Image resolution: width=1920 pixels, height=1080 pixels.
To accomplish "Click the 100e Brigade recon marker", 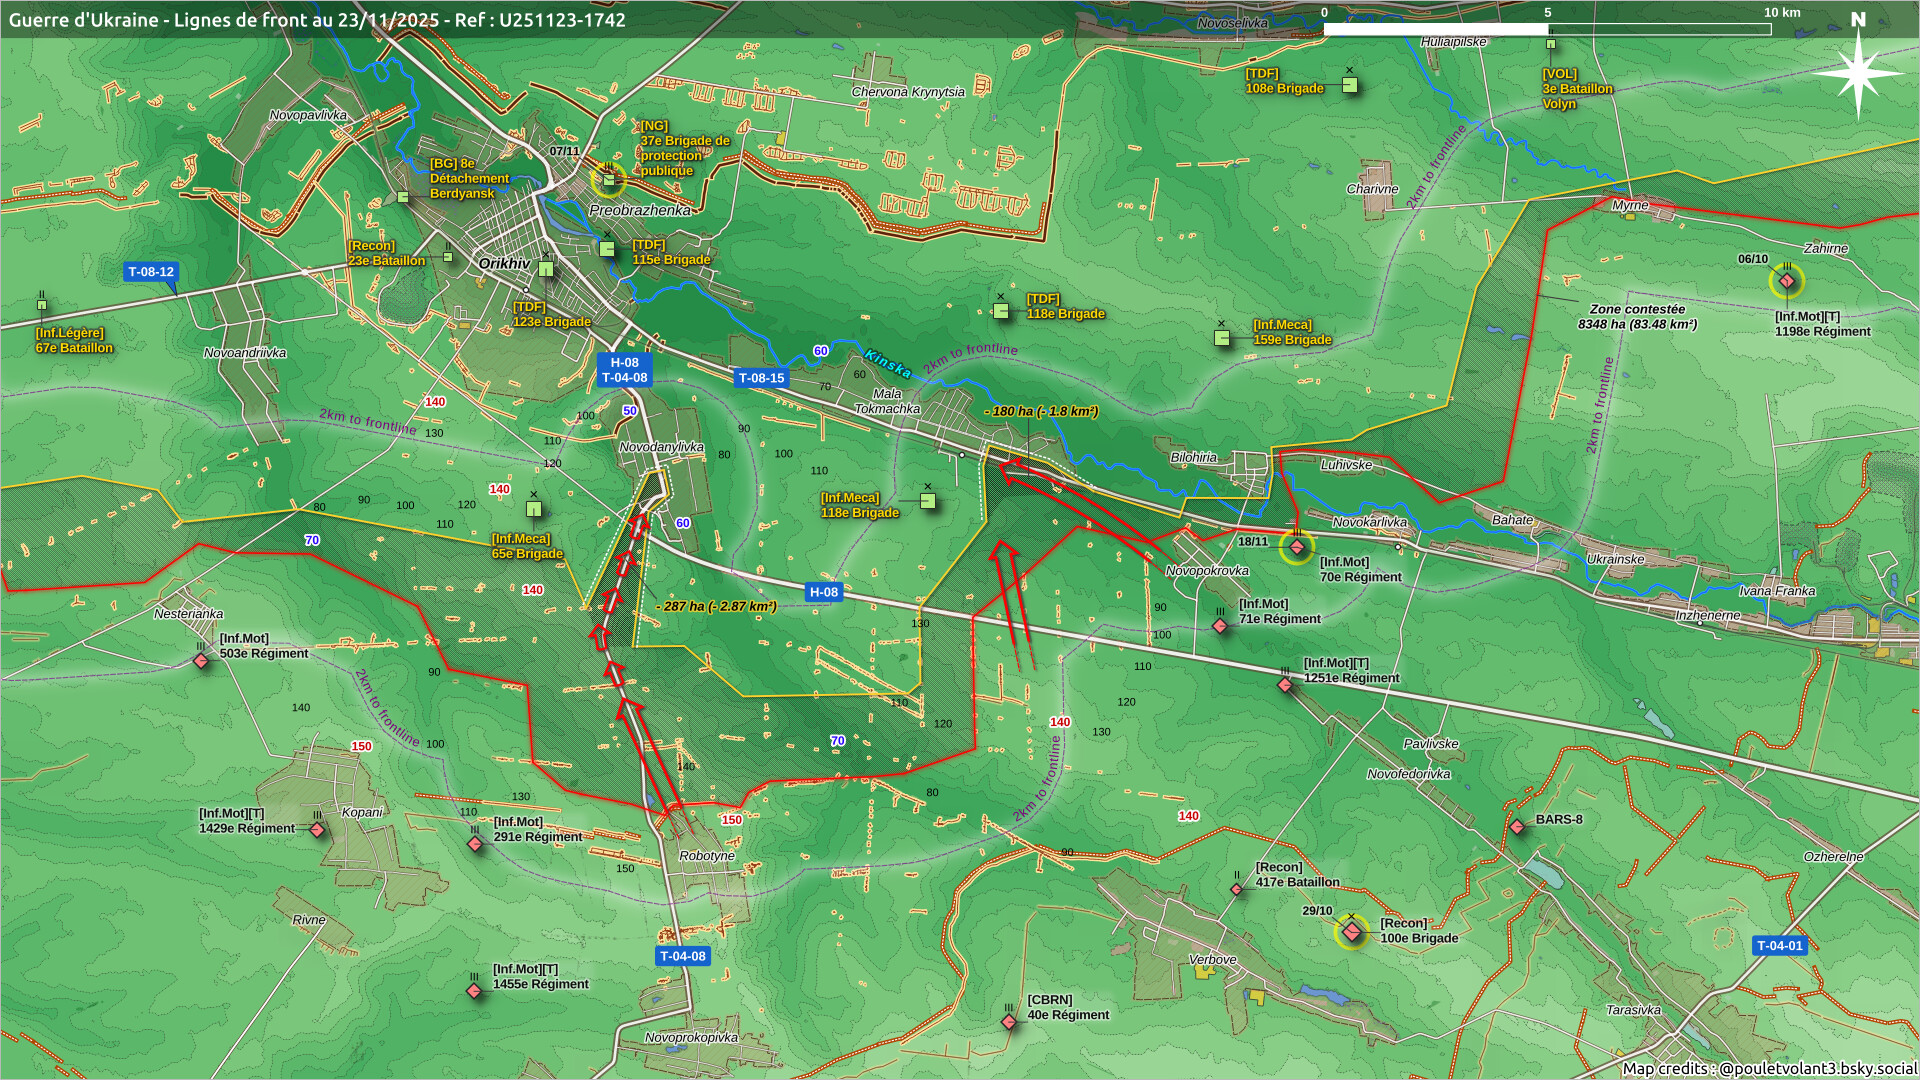I will tap(1352, 932).
